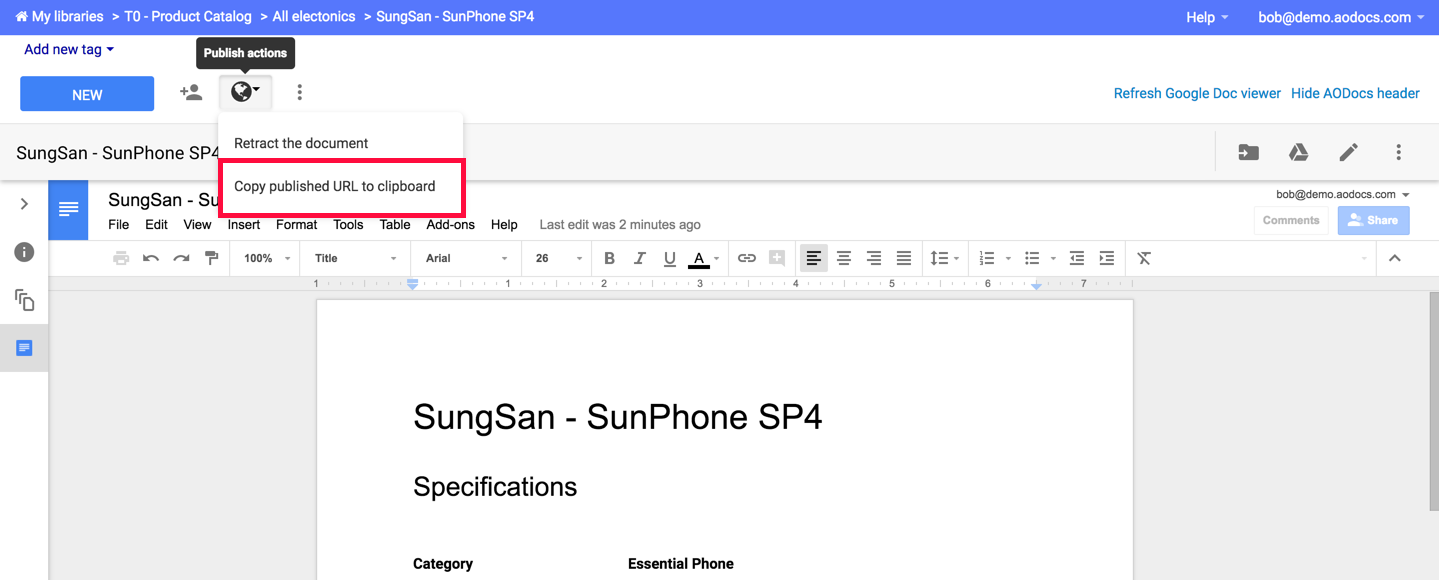
Task: Open the Help dropdown in top bar
Action: [x=1207, y=17]
